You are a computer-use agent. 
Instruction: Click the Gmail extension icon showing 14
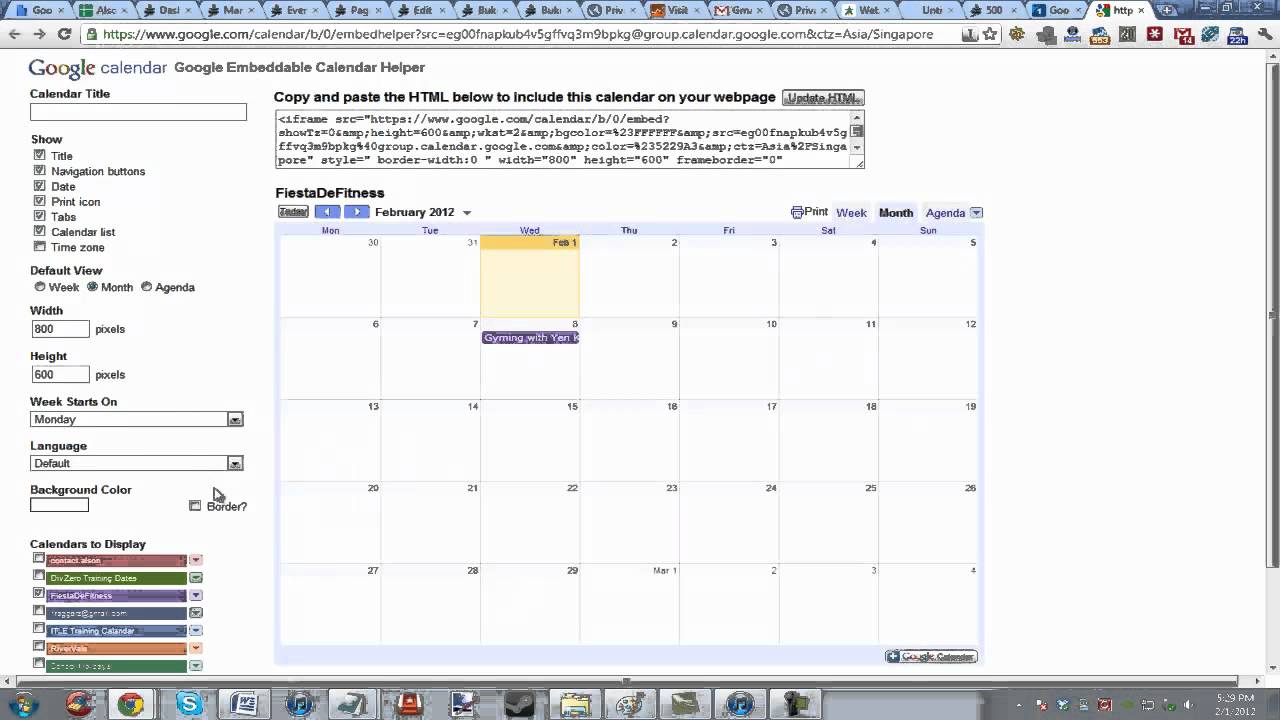[1184, 35]
